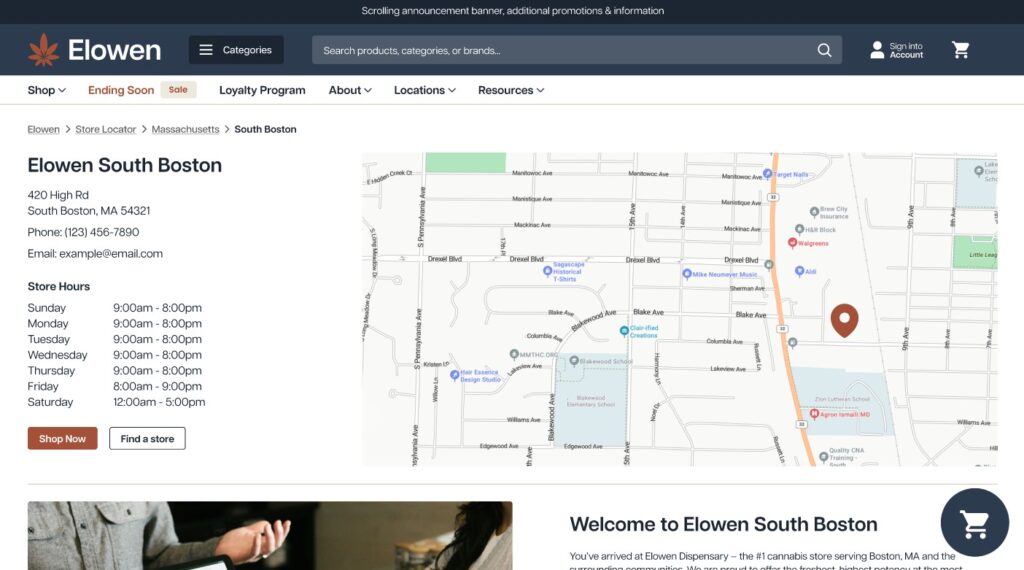Click the 420 High Rd address line
1024x570 pixels.
58,195
